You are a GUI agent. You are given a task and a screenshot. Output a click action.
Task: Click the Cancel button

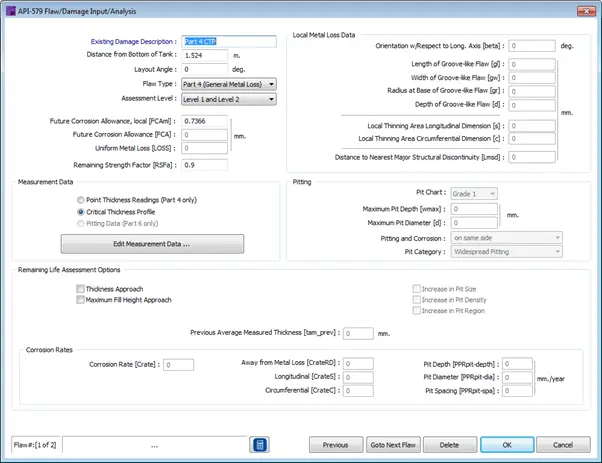(563, 445)
